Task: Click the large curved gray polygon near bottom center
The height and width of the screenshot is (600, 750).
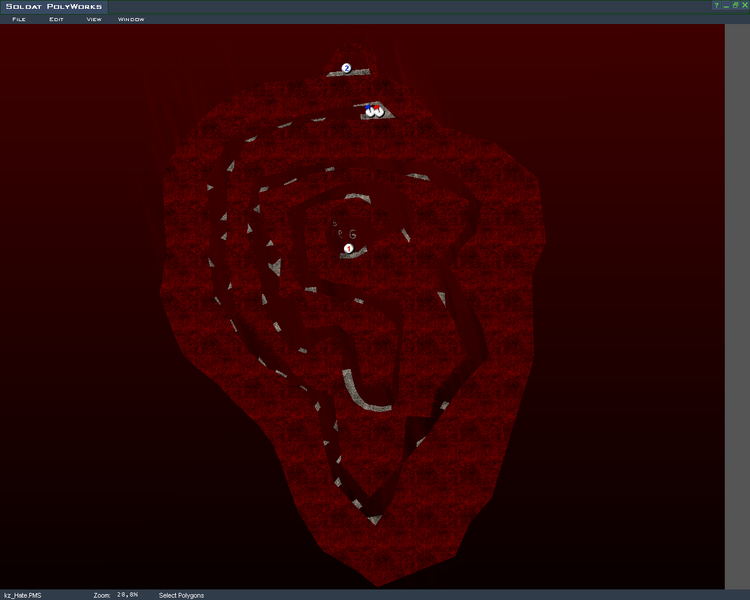Action: tap(358, 395)
